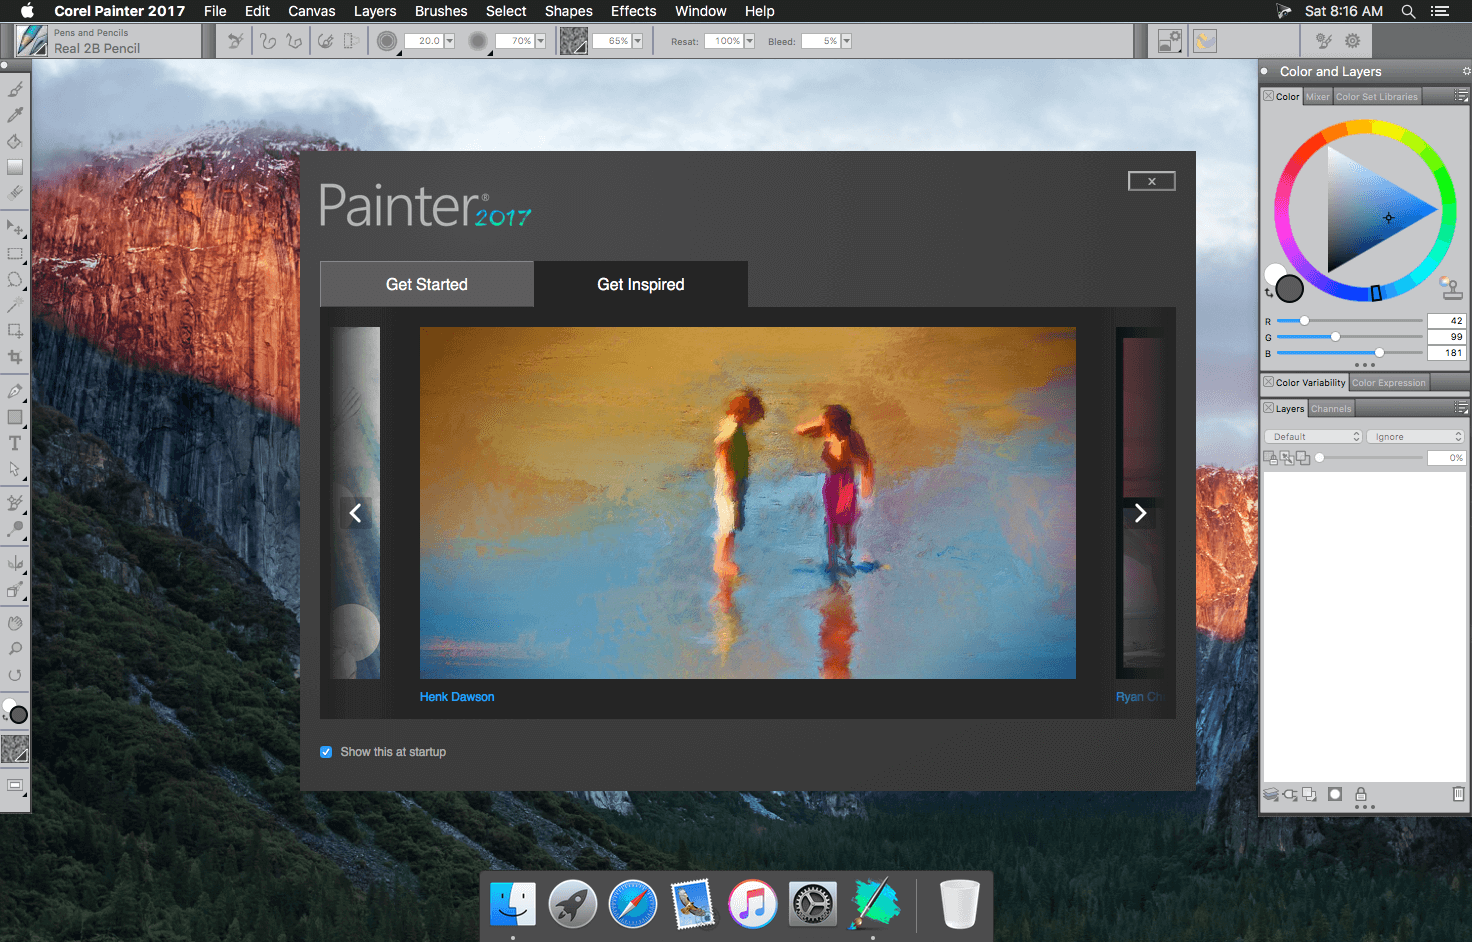Open the Color panel options menu

(x=1461, y=96)
